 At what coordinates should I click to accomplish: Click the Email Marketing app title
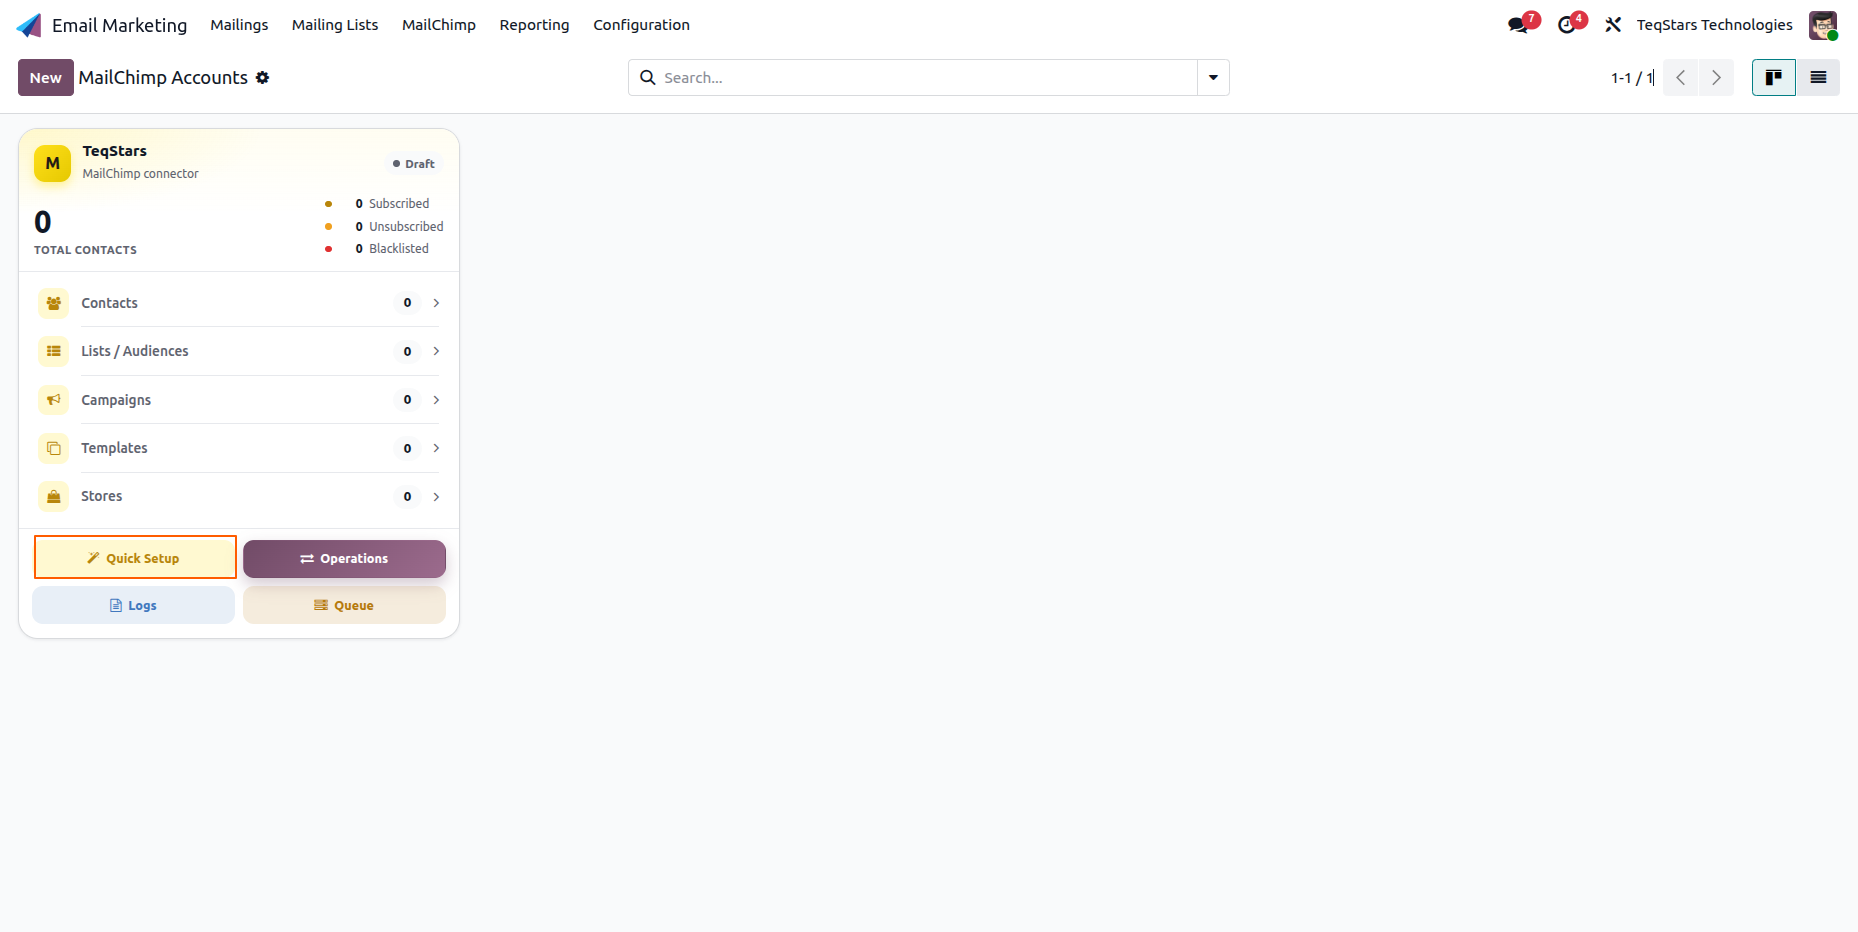119,25
